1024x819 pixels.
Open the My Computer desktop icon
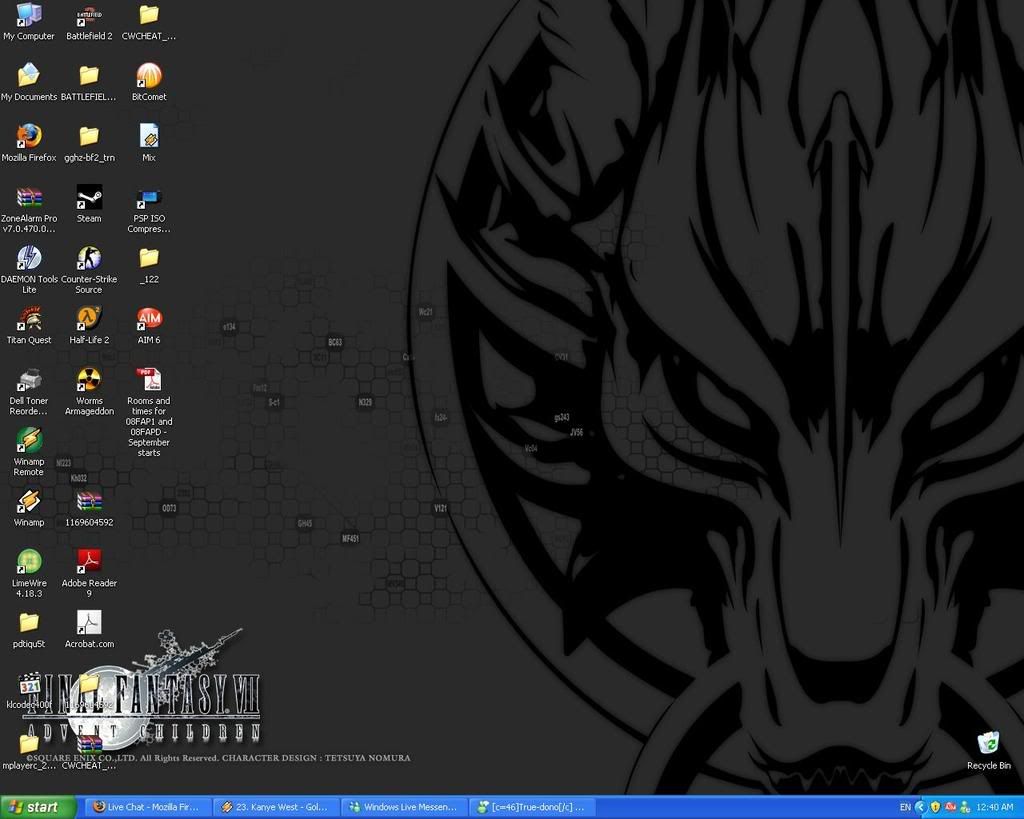click(29, 15)
